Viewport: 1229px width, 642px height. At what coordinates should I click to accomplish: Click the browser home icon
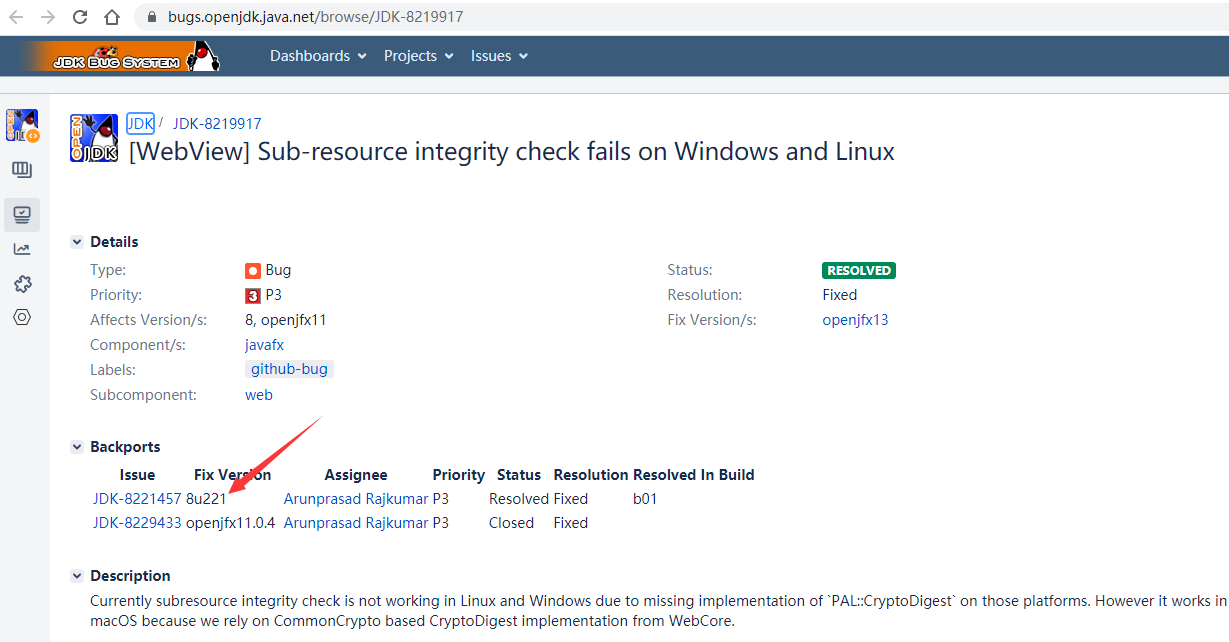point(111,16)
